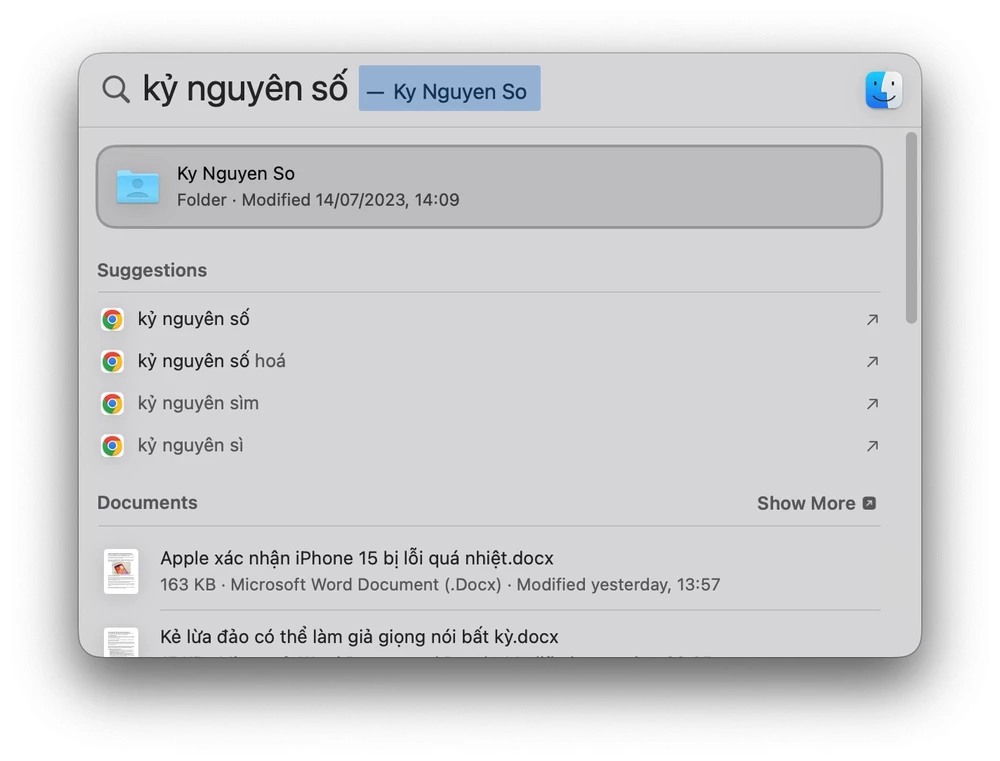Open the Finder icon at top right

click(884, 90)
